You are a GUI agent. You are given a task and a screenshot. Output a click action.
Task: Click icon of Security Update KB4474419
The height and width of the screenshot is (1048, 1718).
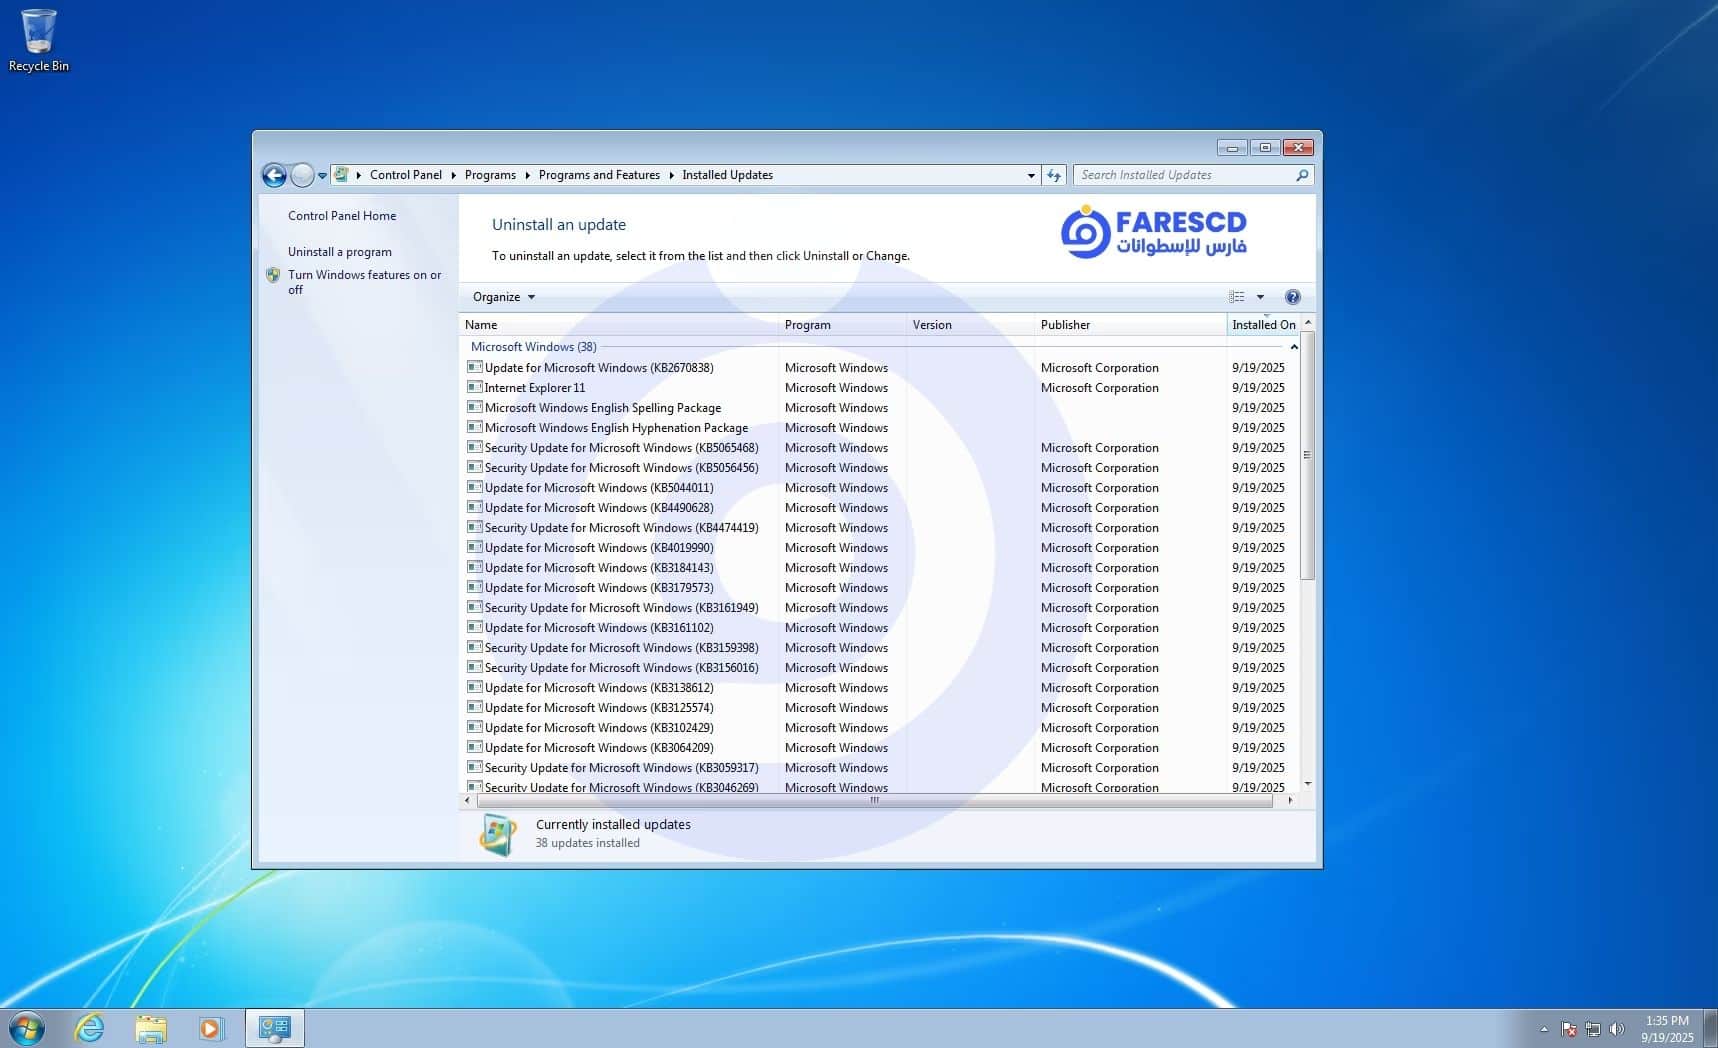pyautogui.click(x=475, y=527)
